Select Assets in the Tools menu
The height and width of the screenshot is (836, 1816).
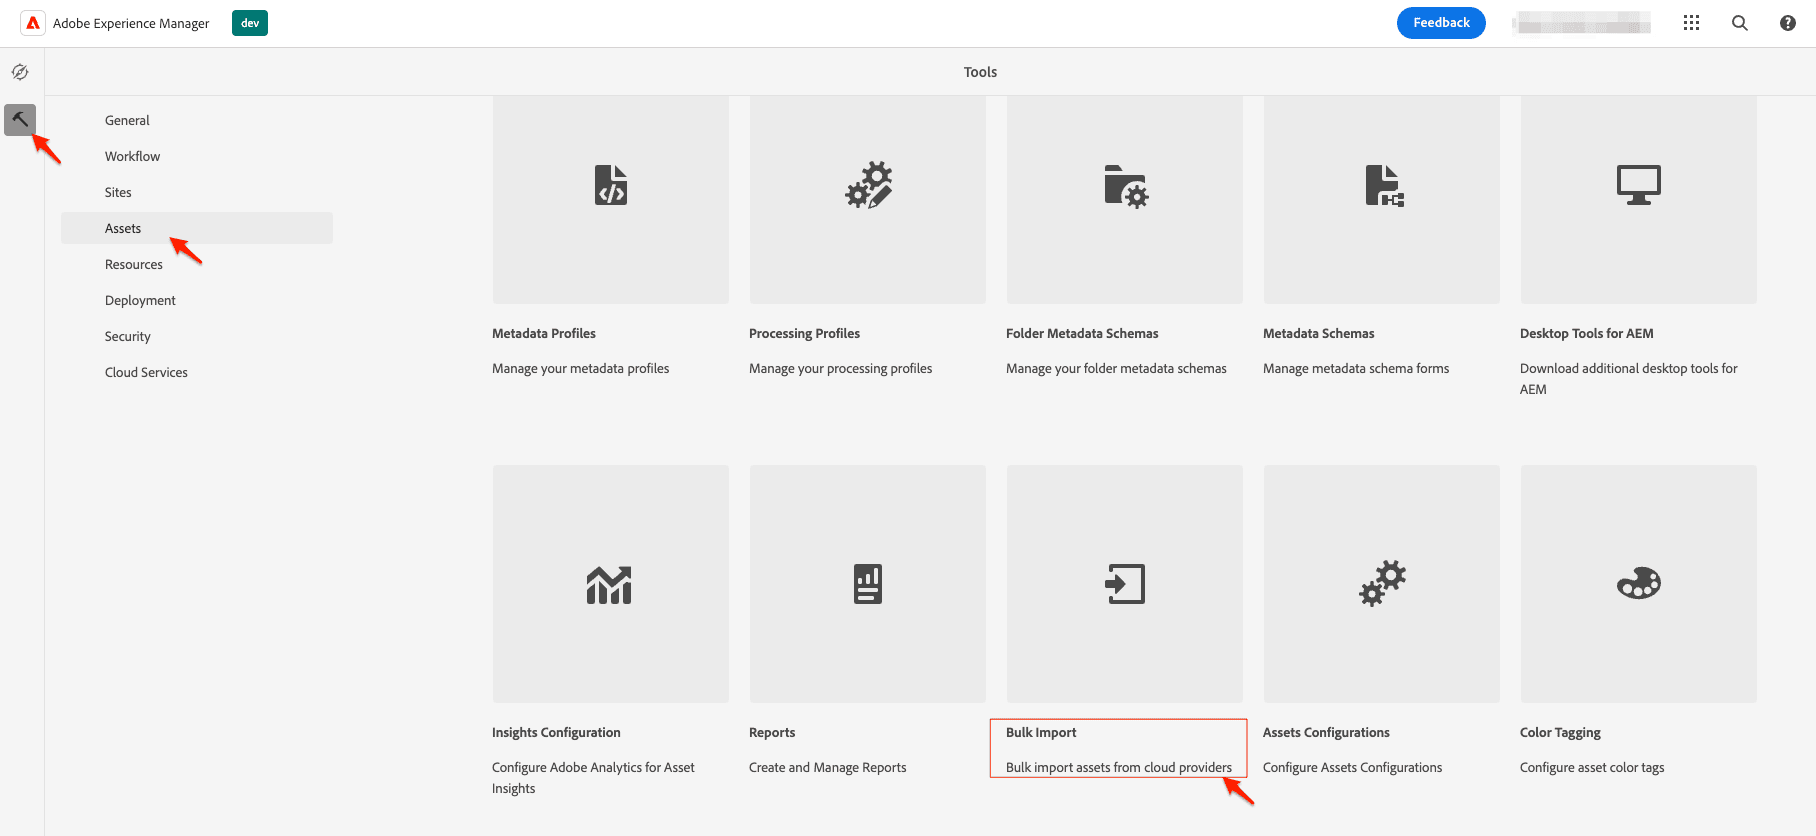click(x=197, y=228)
